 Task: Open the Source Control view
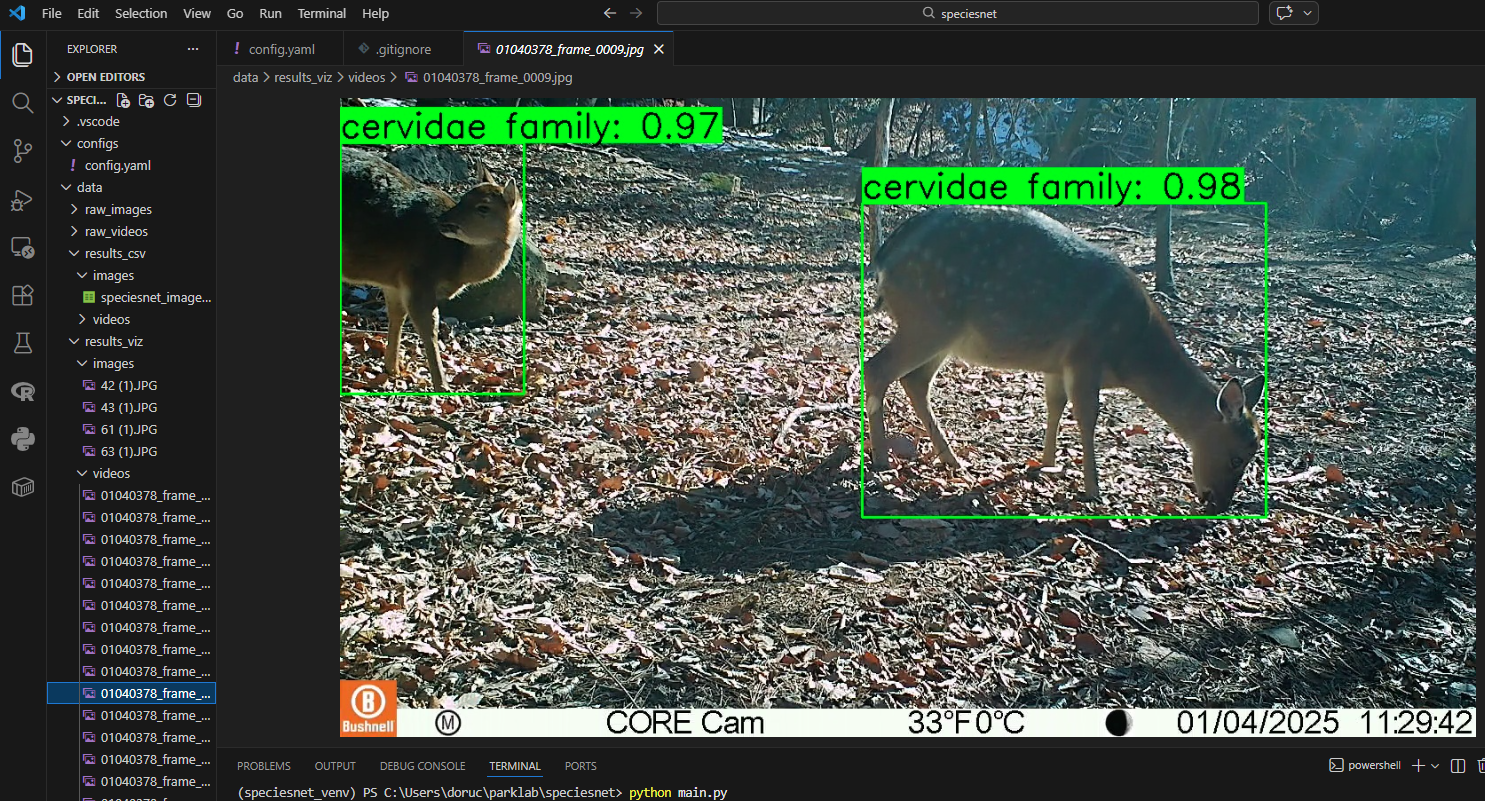(22, 151)
